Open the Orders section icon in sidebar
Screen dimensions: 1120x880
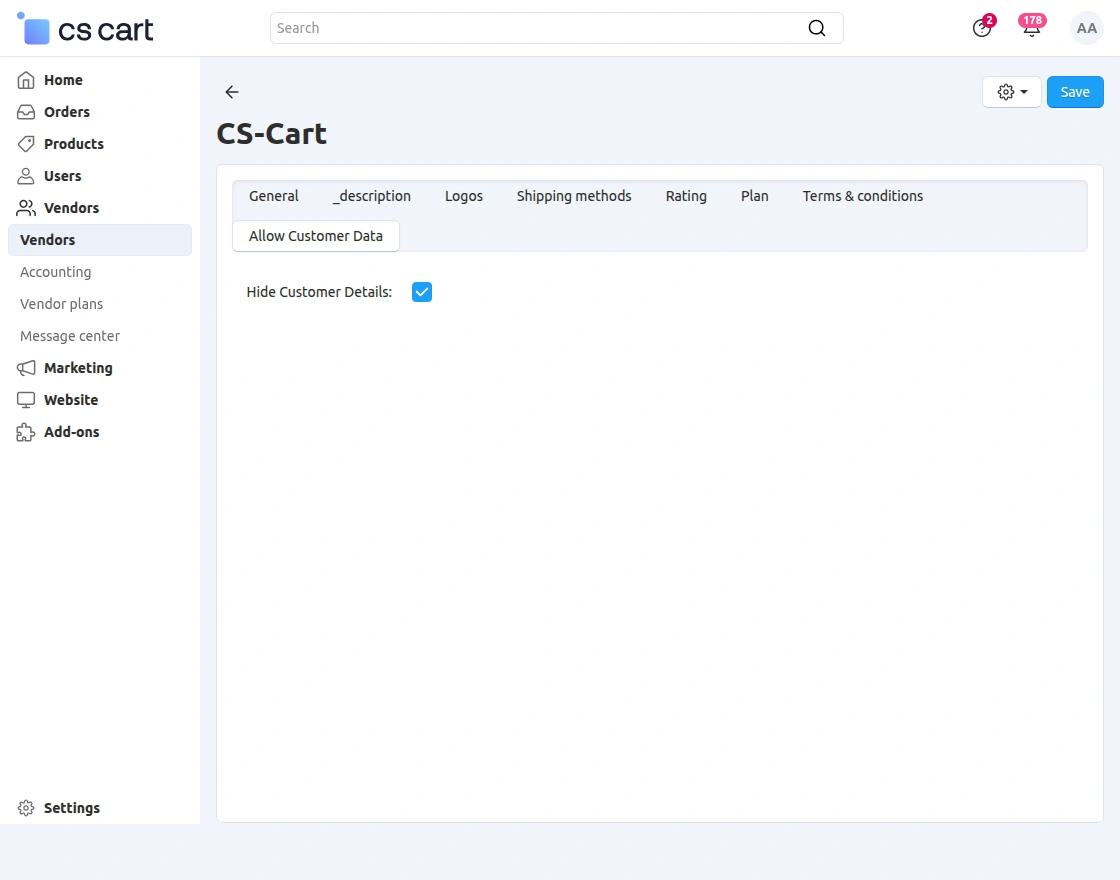coord(25,112)
